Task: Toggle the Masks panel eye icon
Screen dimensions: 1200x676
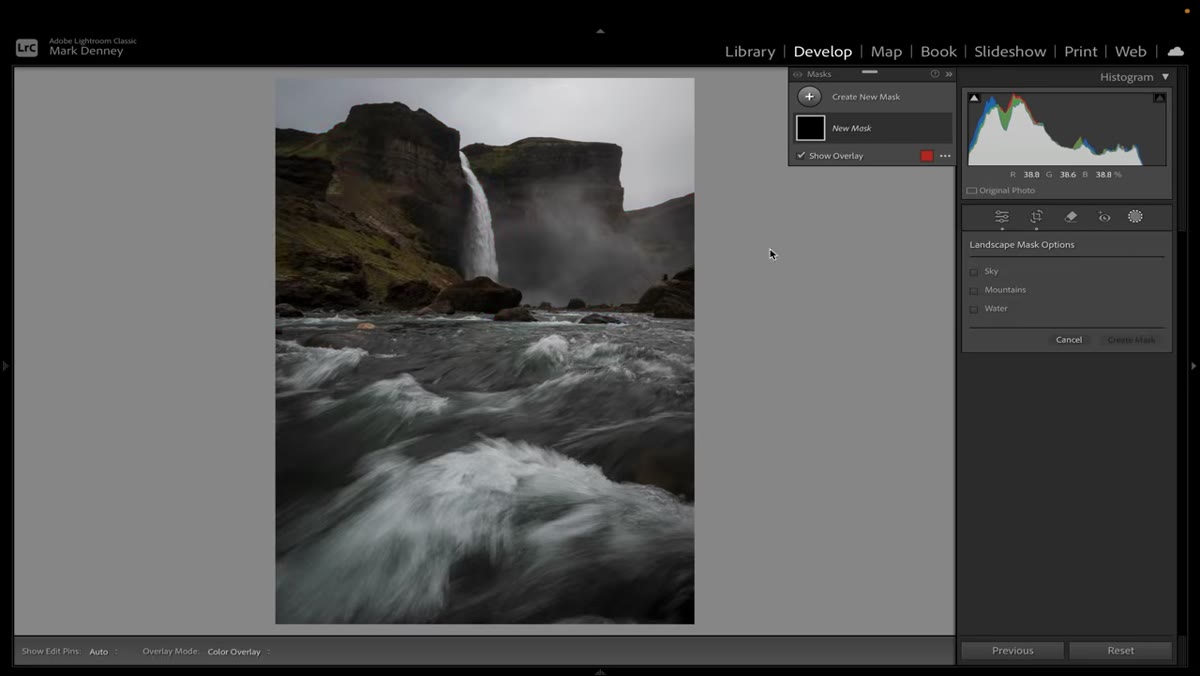Action: click(x=798, y=74)
